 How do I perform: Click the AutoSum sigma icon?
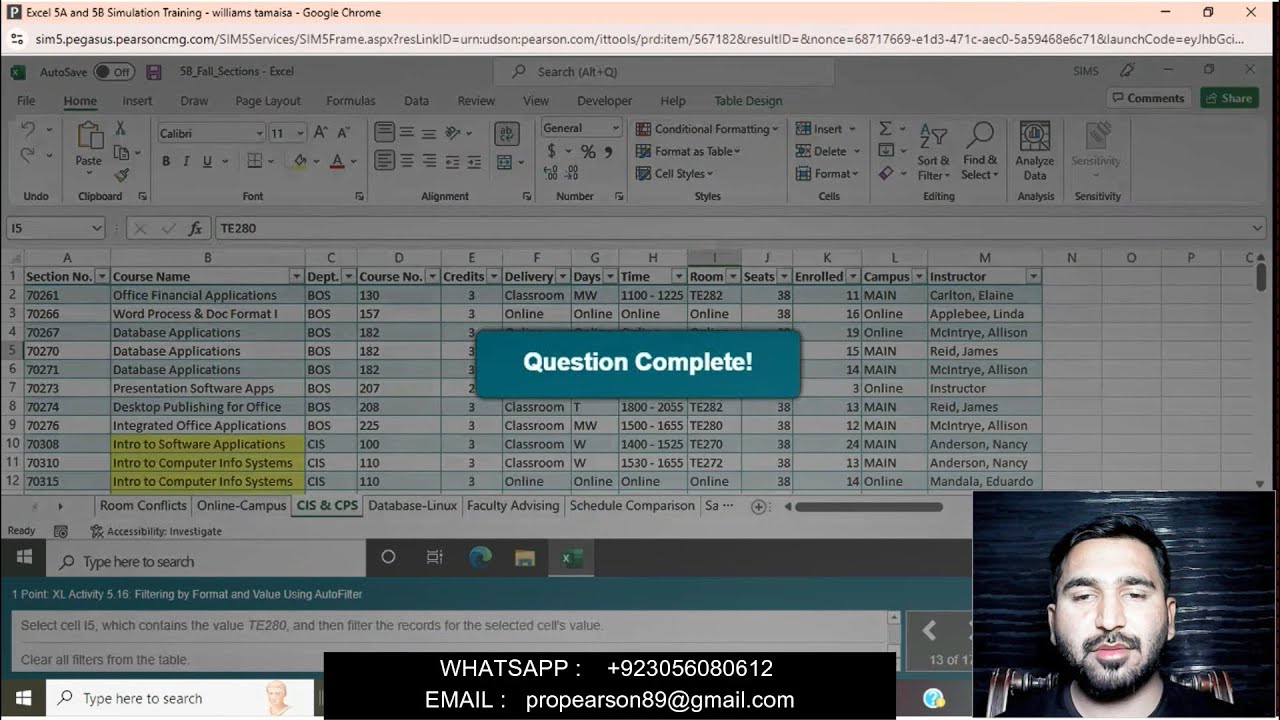click(x=885, y=128)
